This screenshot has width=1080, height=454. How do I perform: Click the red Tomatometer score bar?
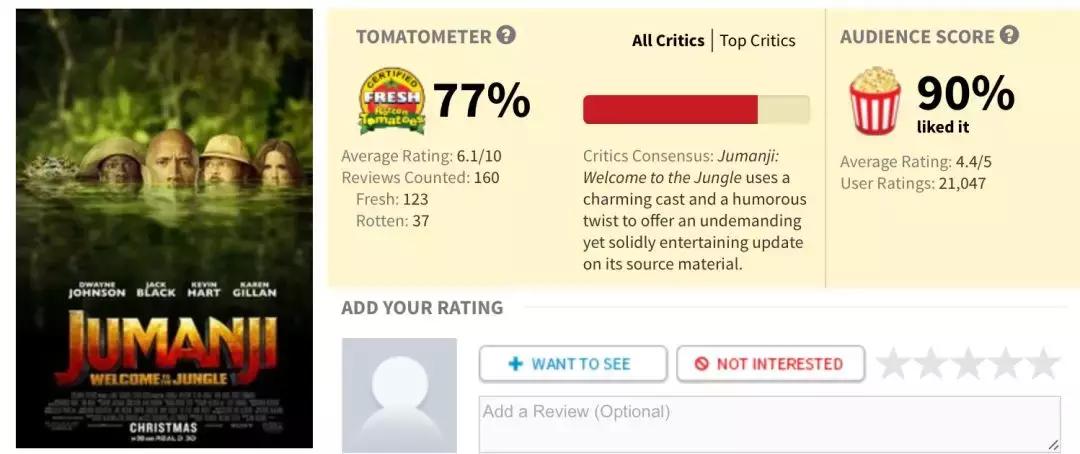click(670, 109)
